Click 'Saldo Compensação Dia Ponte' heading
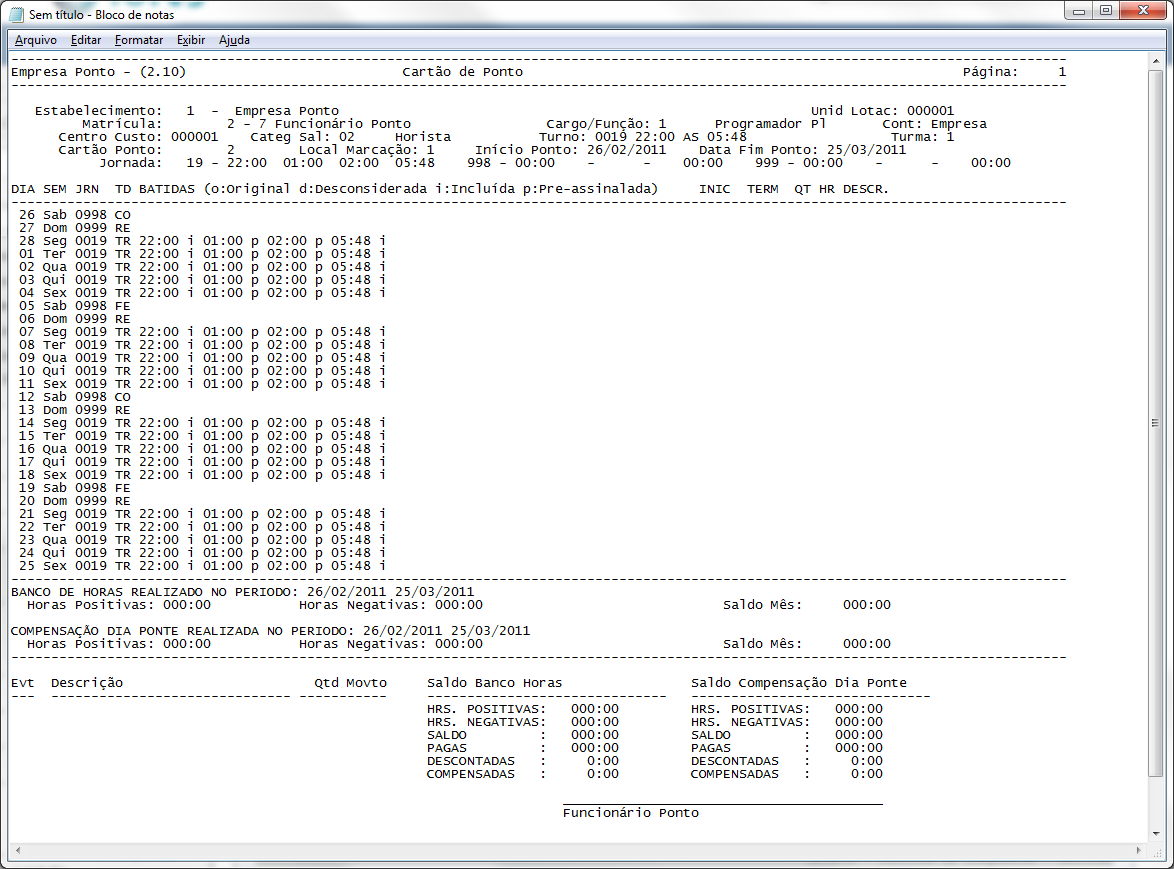Image resolution: width=1174 pixels, height=869 pixels. tap(798, 683)
